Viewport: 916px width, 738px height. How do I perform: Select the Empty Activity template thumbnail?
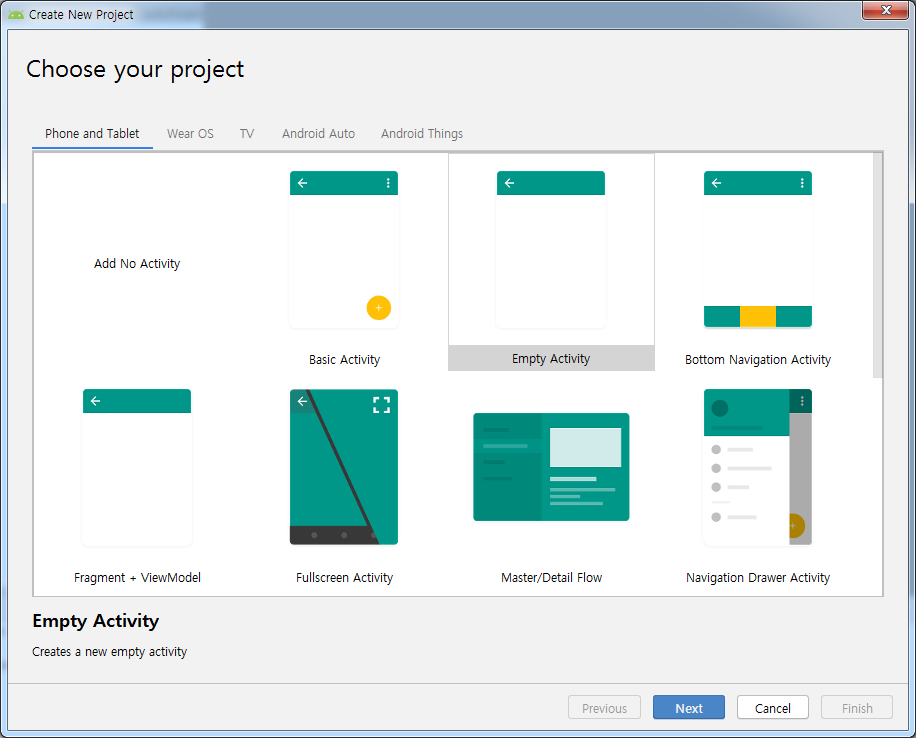(551, 250)
